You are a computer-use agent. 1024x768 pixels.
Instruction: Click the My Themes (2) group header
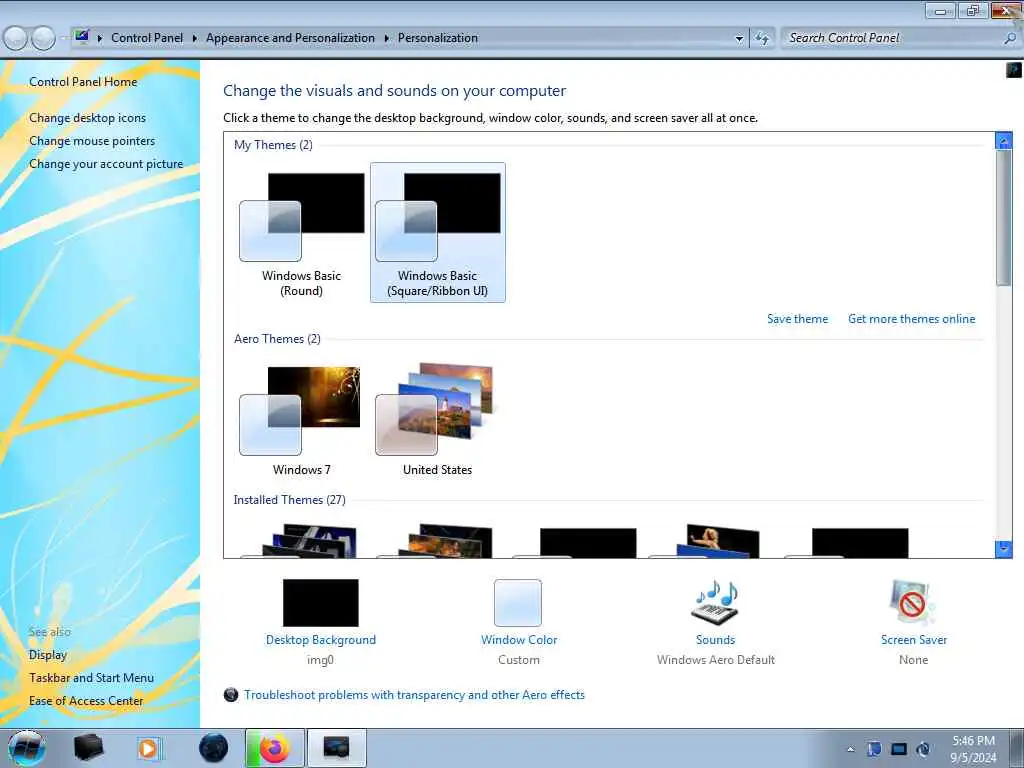(273, 144)
